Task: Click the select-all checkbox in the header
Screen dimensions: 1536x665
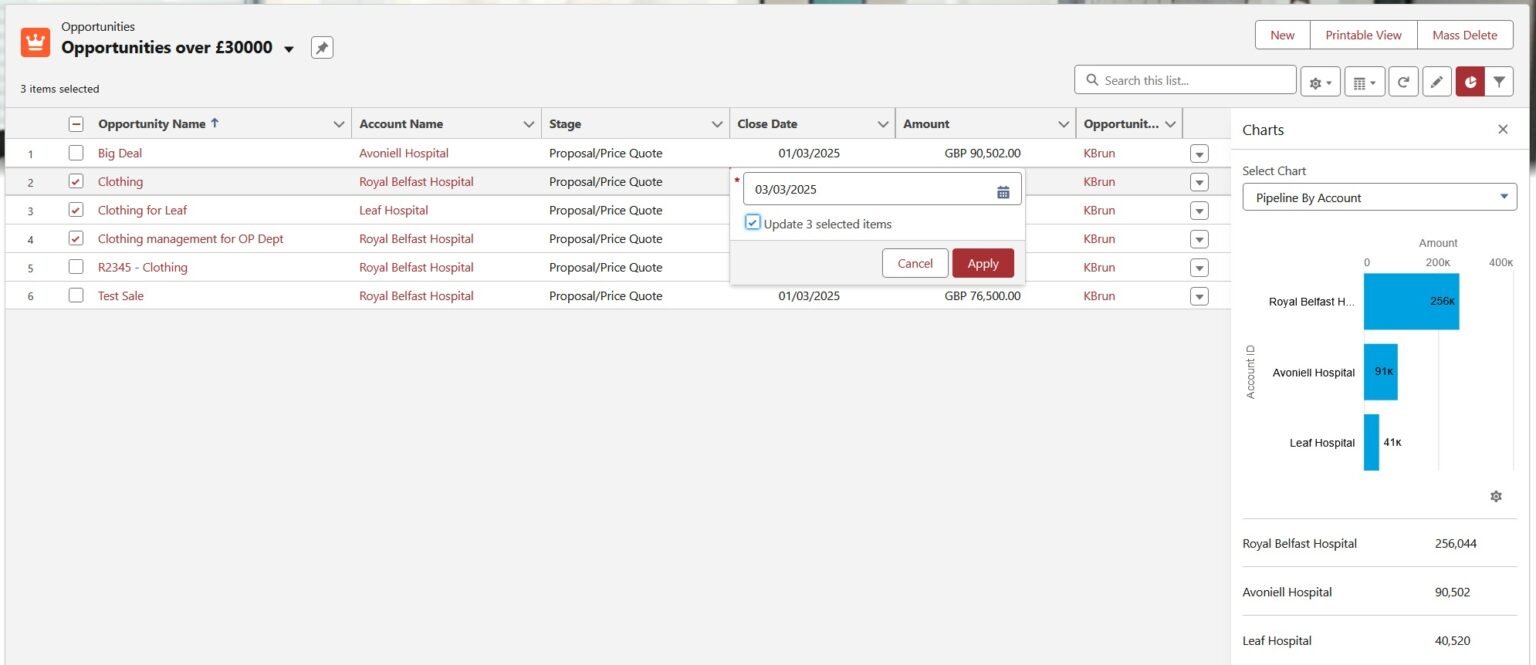Action: coord(75,123)
